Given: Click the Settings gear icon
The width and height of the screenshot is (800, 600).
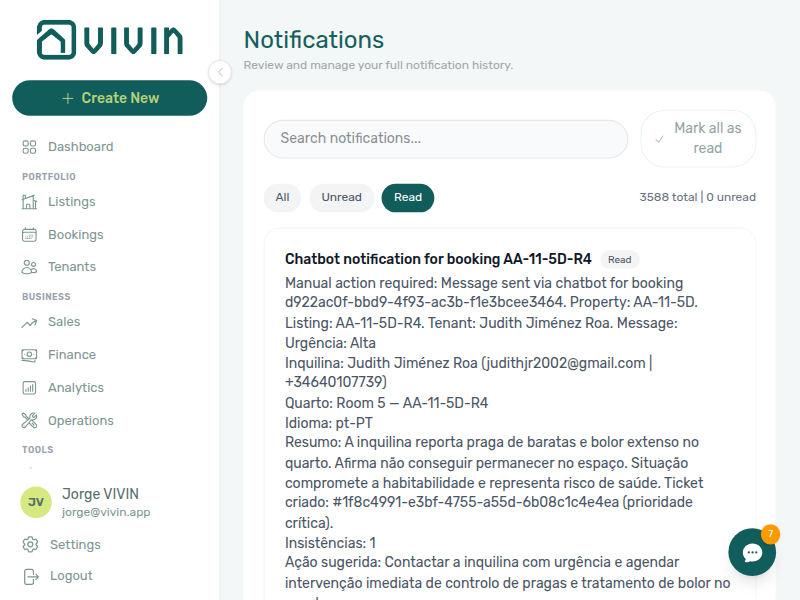Looking at the screenshot, I should 30,544.
